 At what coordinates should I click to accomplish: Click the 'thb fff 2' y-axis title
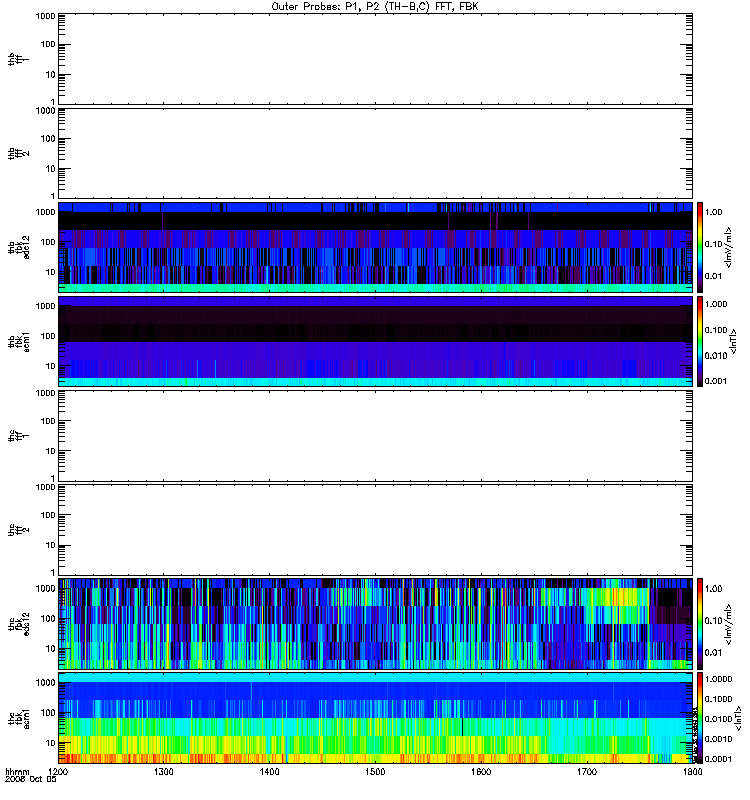[x=18, y=154]
